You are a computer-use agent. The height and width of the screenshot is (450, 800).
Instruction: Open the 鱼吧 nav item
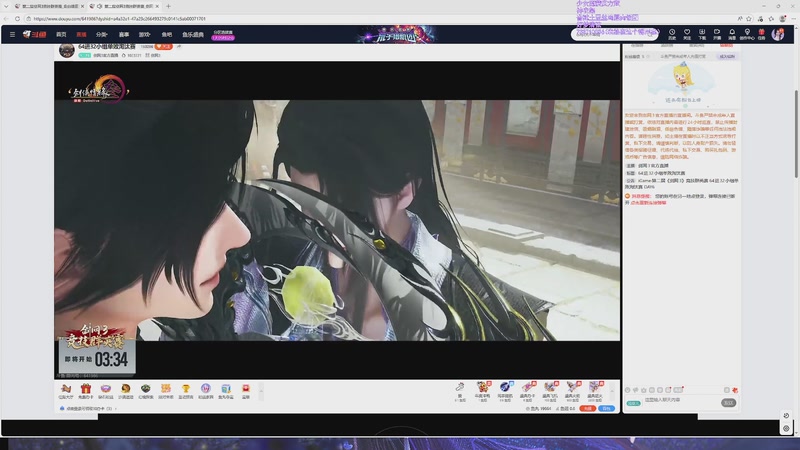(167, 35)
